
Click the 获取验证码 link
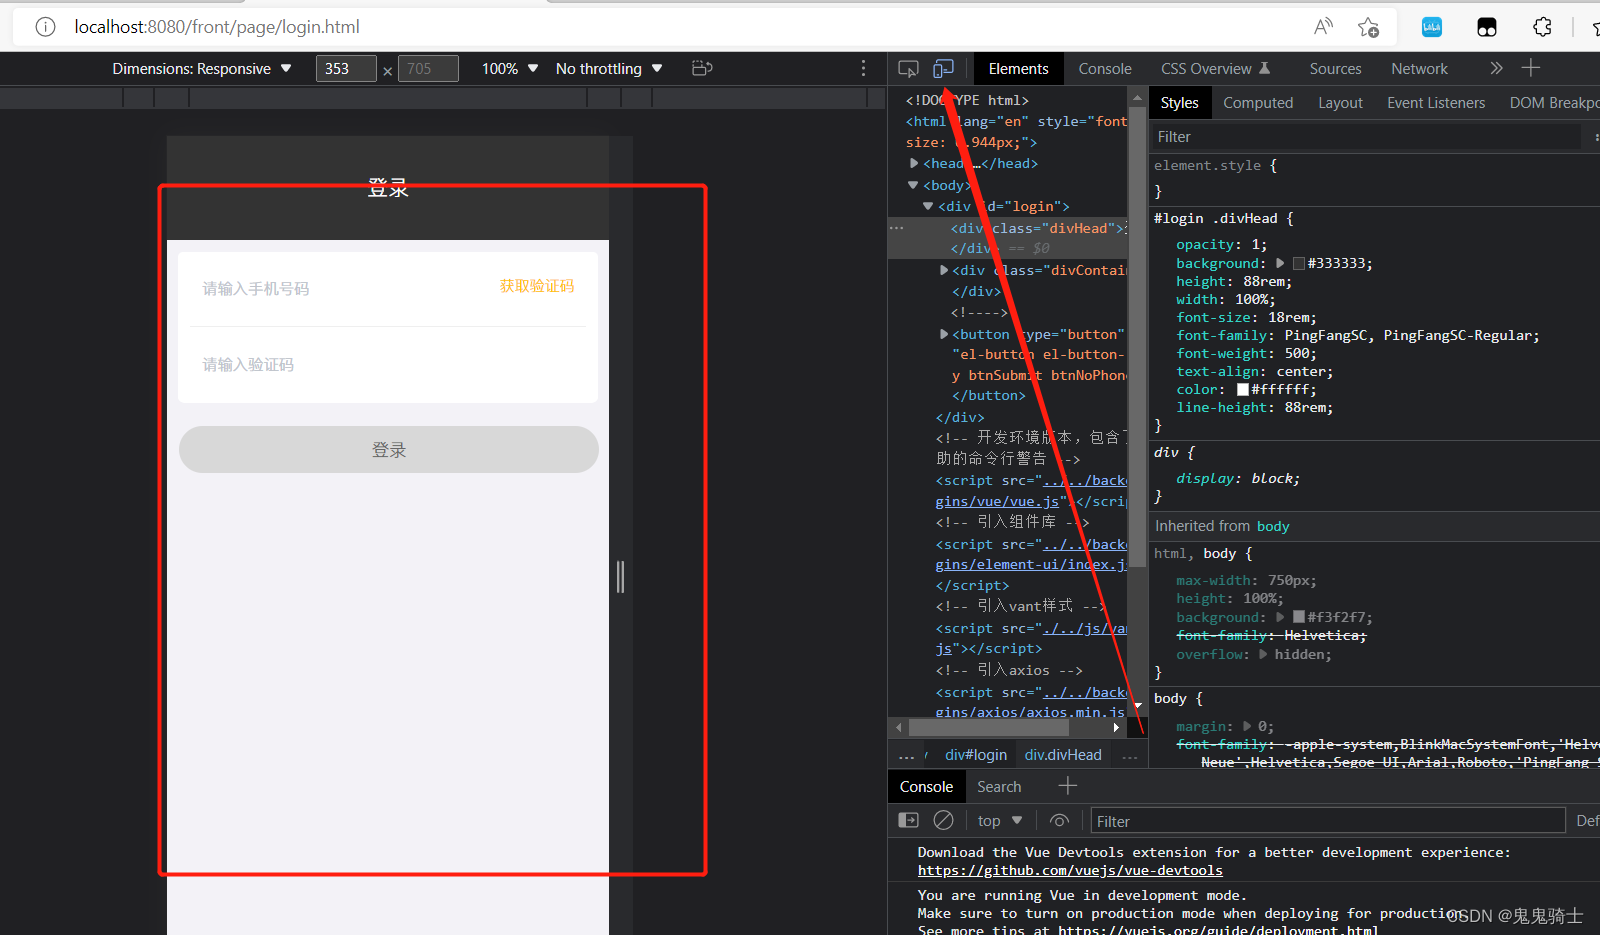click(537, 286)
